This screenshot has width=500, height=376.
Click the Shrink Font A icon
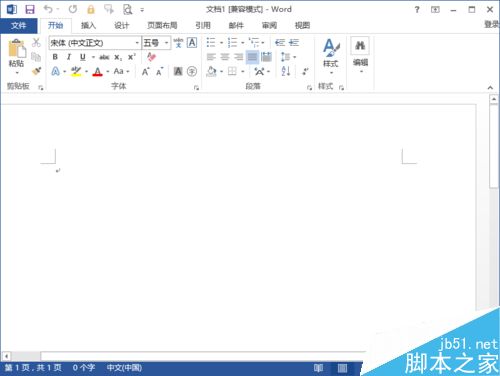point(160,71)
